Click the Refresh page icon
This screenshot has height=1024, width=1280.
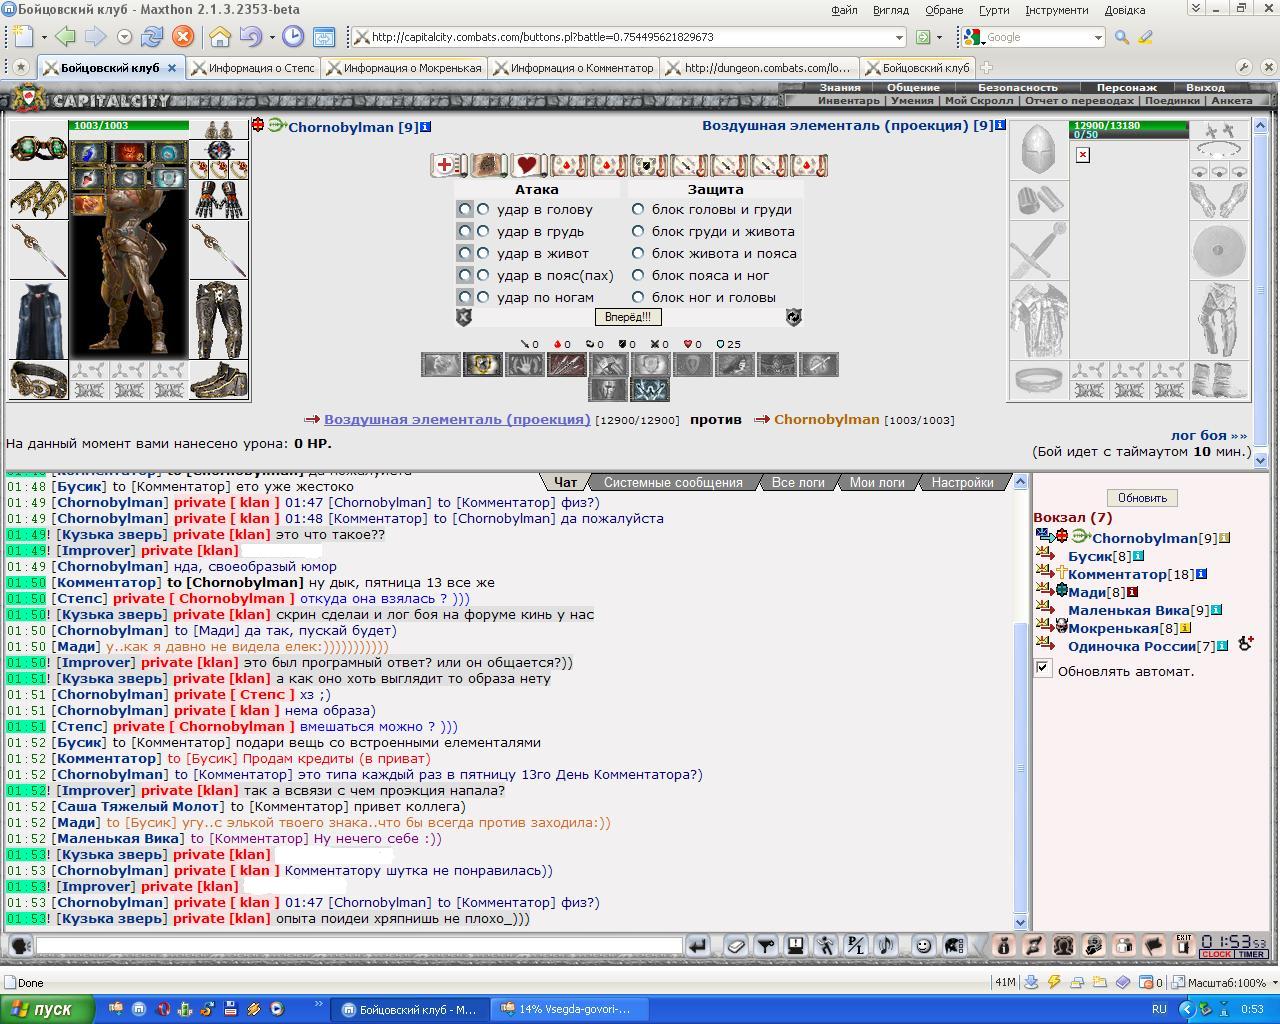152,37
